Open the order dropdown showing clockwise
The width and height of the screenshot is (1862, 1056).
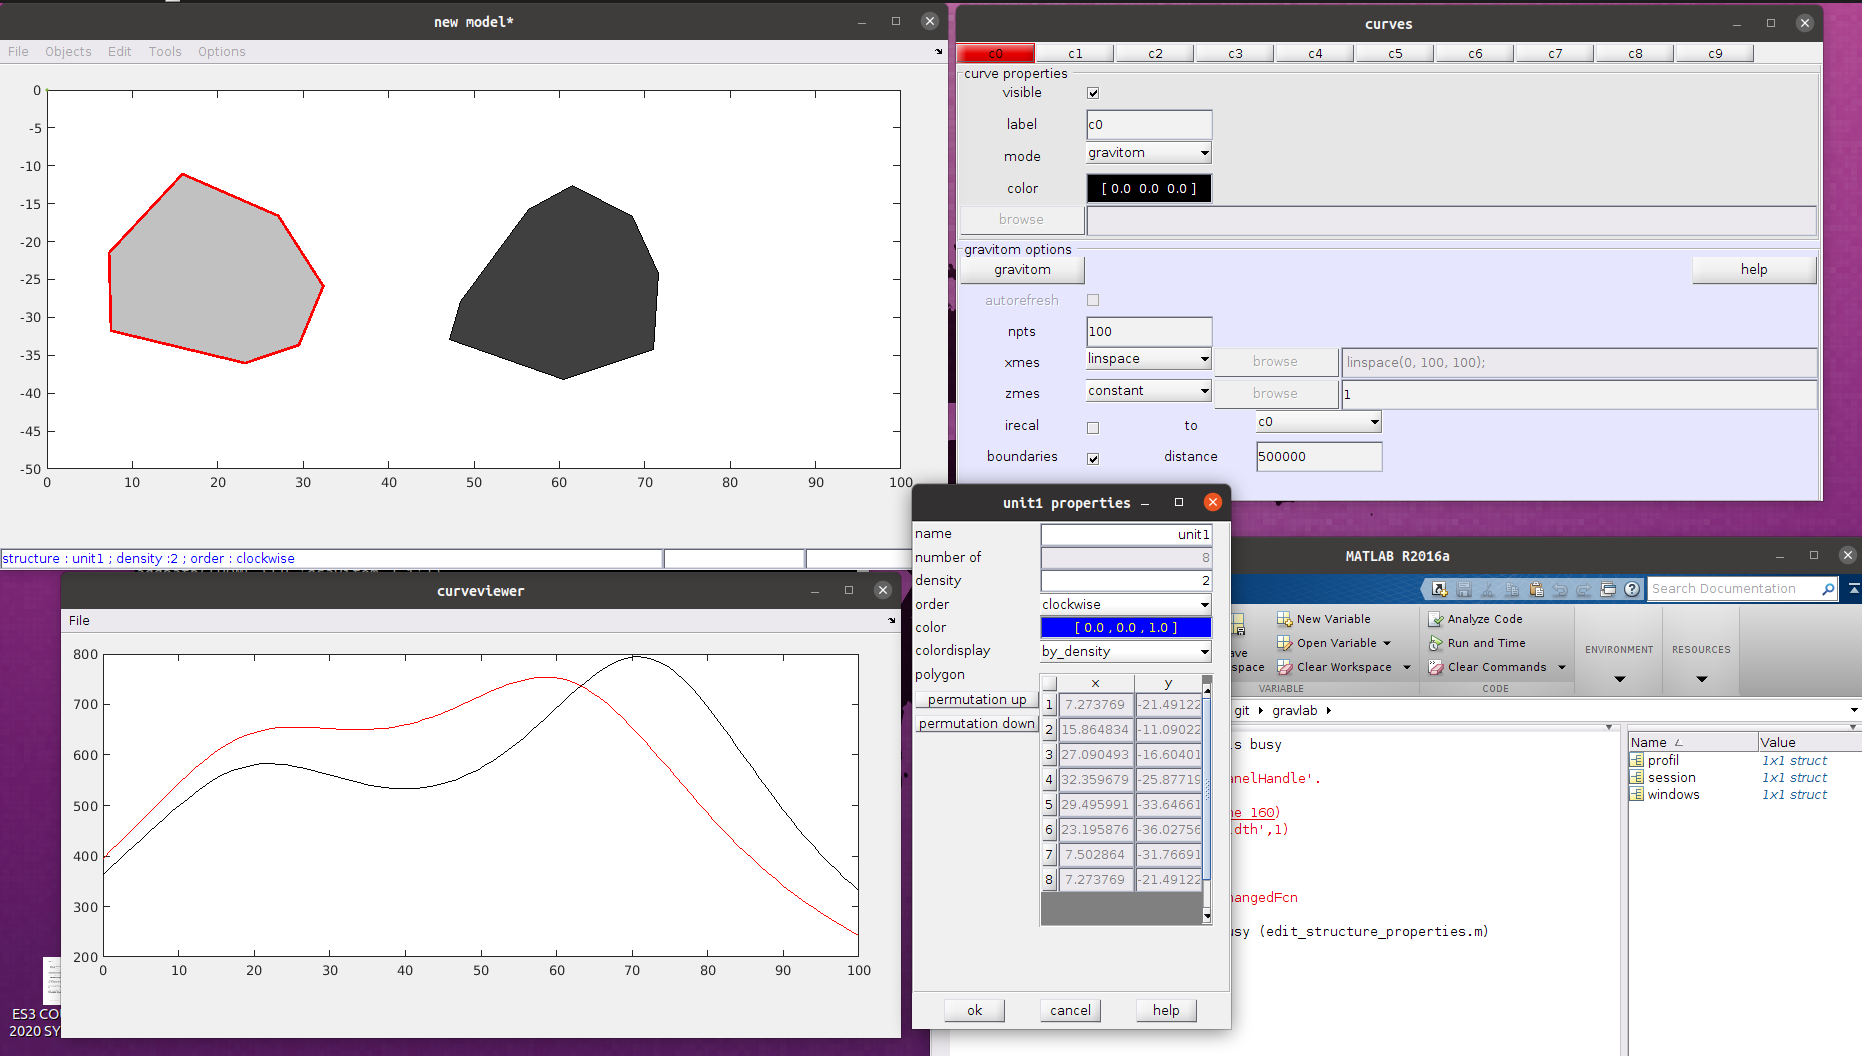pyautogui.click(x=1126, y=604)
